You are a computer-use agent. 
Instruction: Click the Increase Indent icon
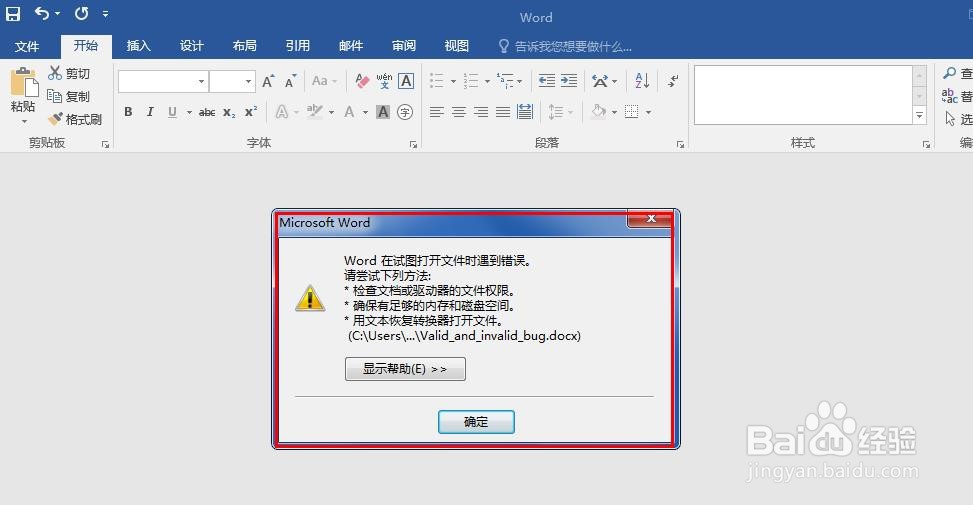(x=569, y=81)
